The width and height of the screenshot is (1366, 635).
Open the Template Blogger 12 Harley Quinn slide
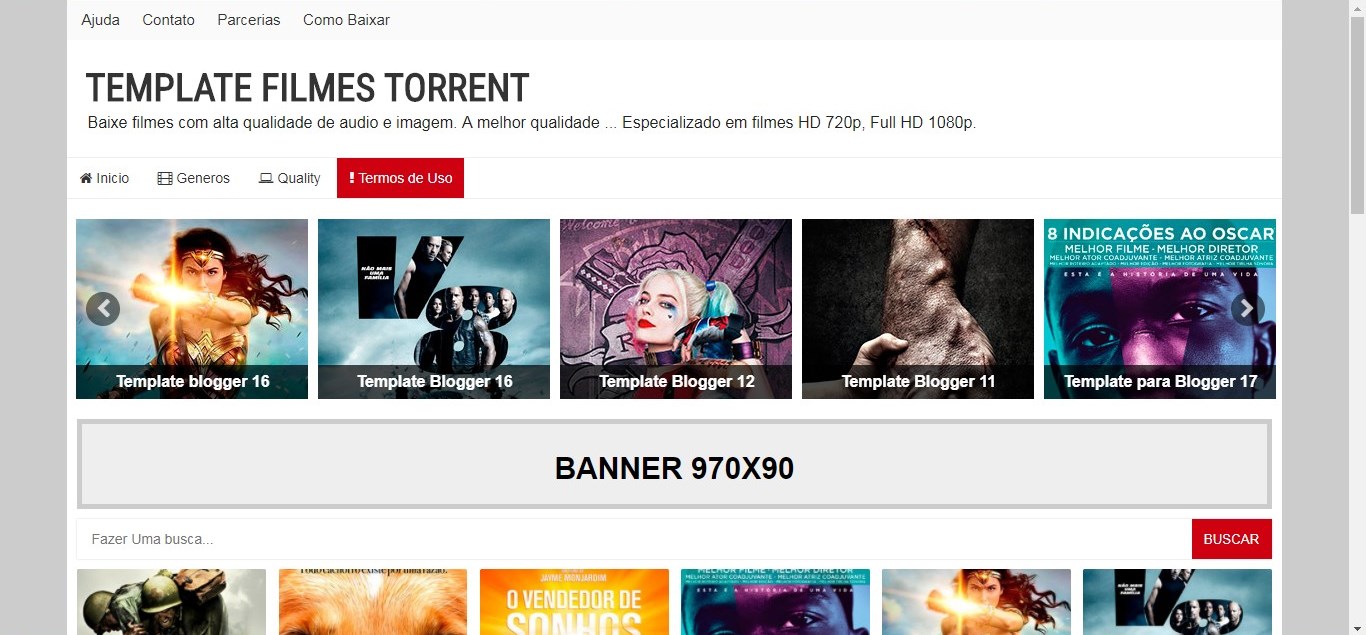[676, 309]
